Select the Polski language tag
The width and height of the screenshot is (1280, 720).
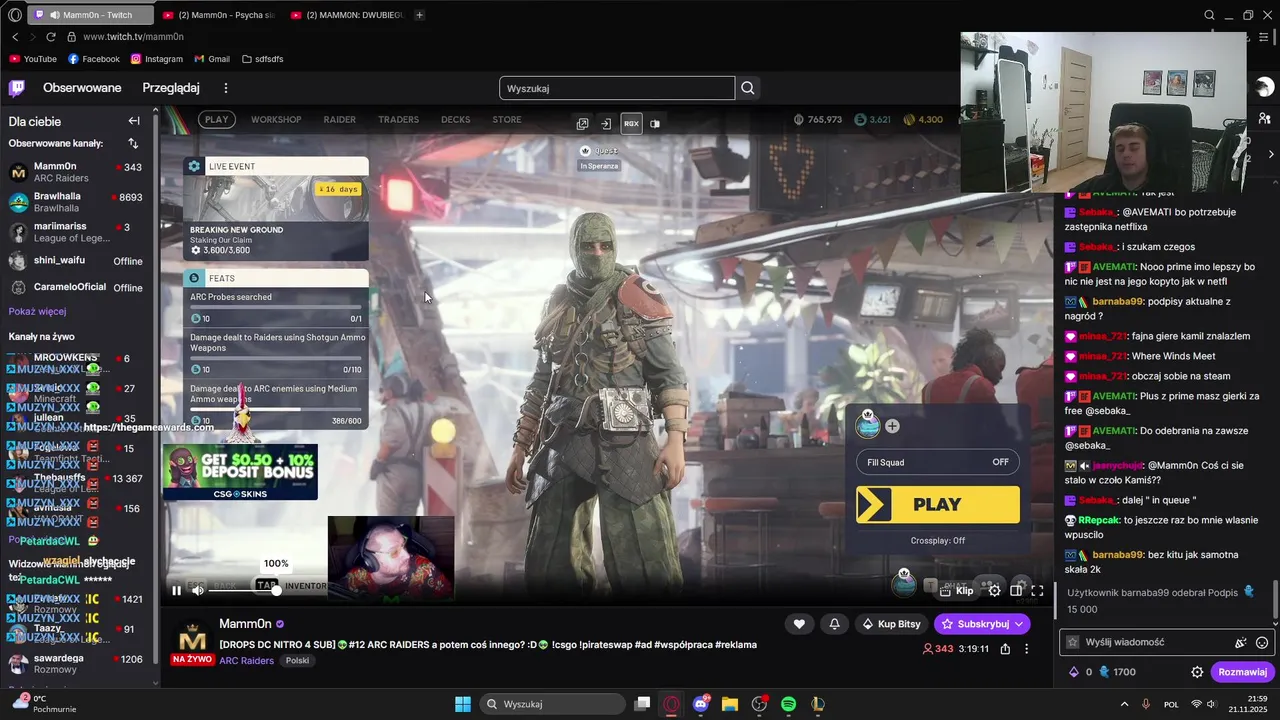[x=297, y=661]
